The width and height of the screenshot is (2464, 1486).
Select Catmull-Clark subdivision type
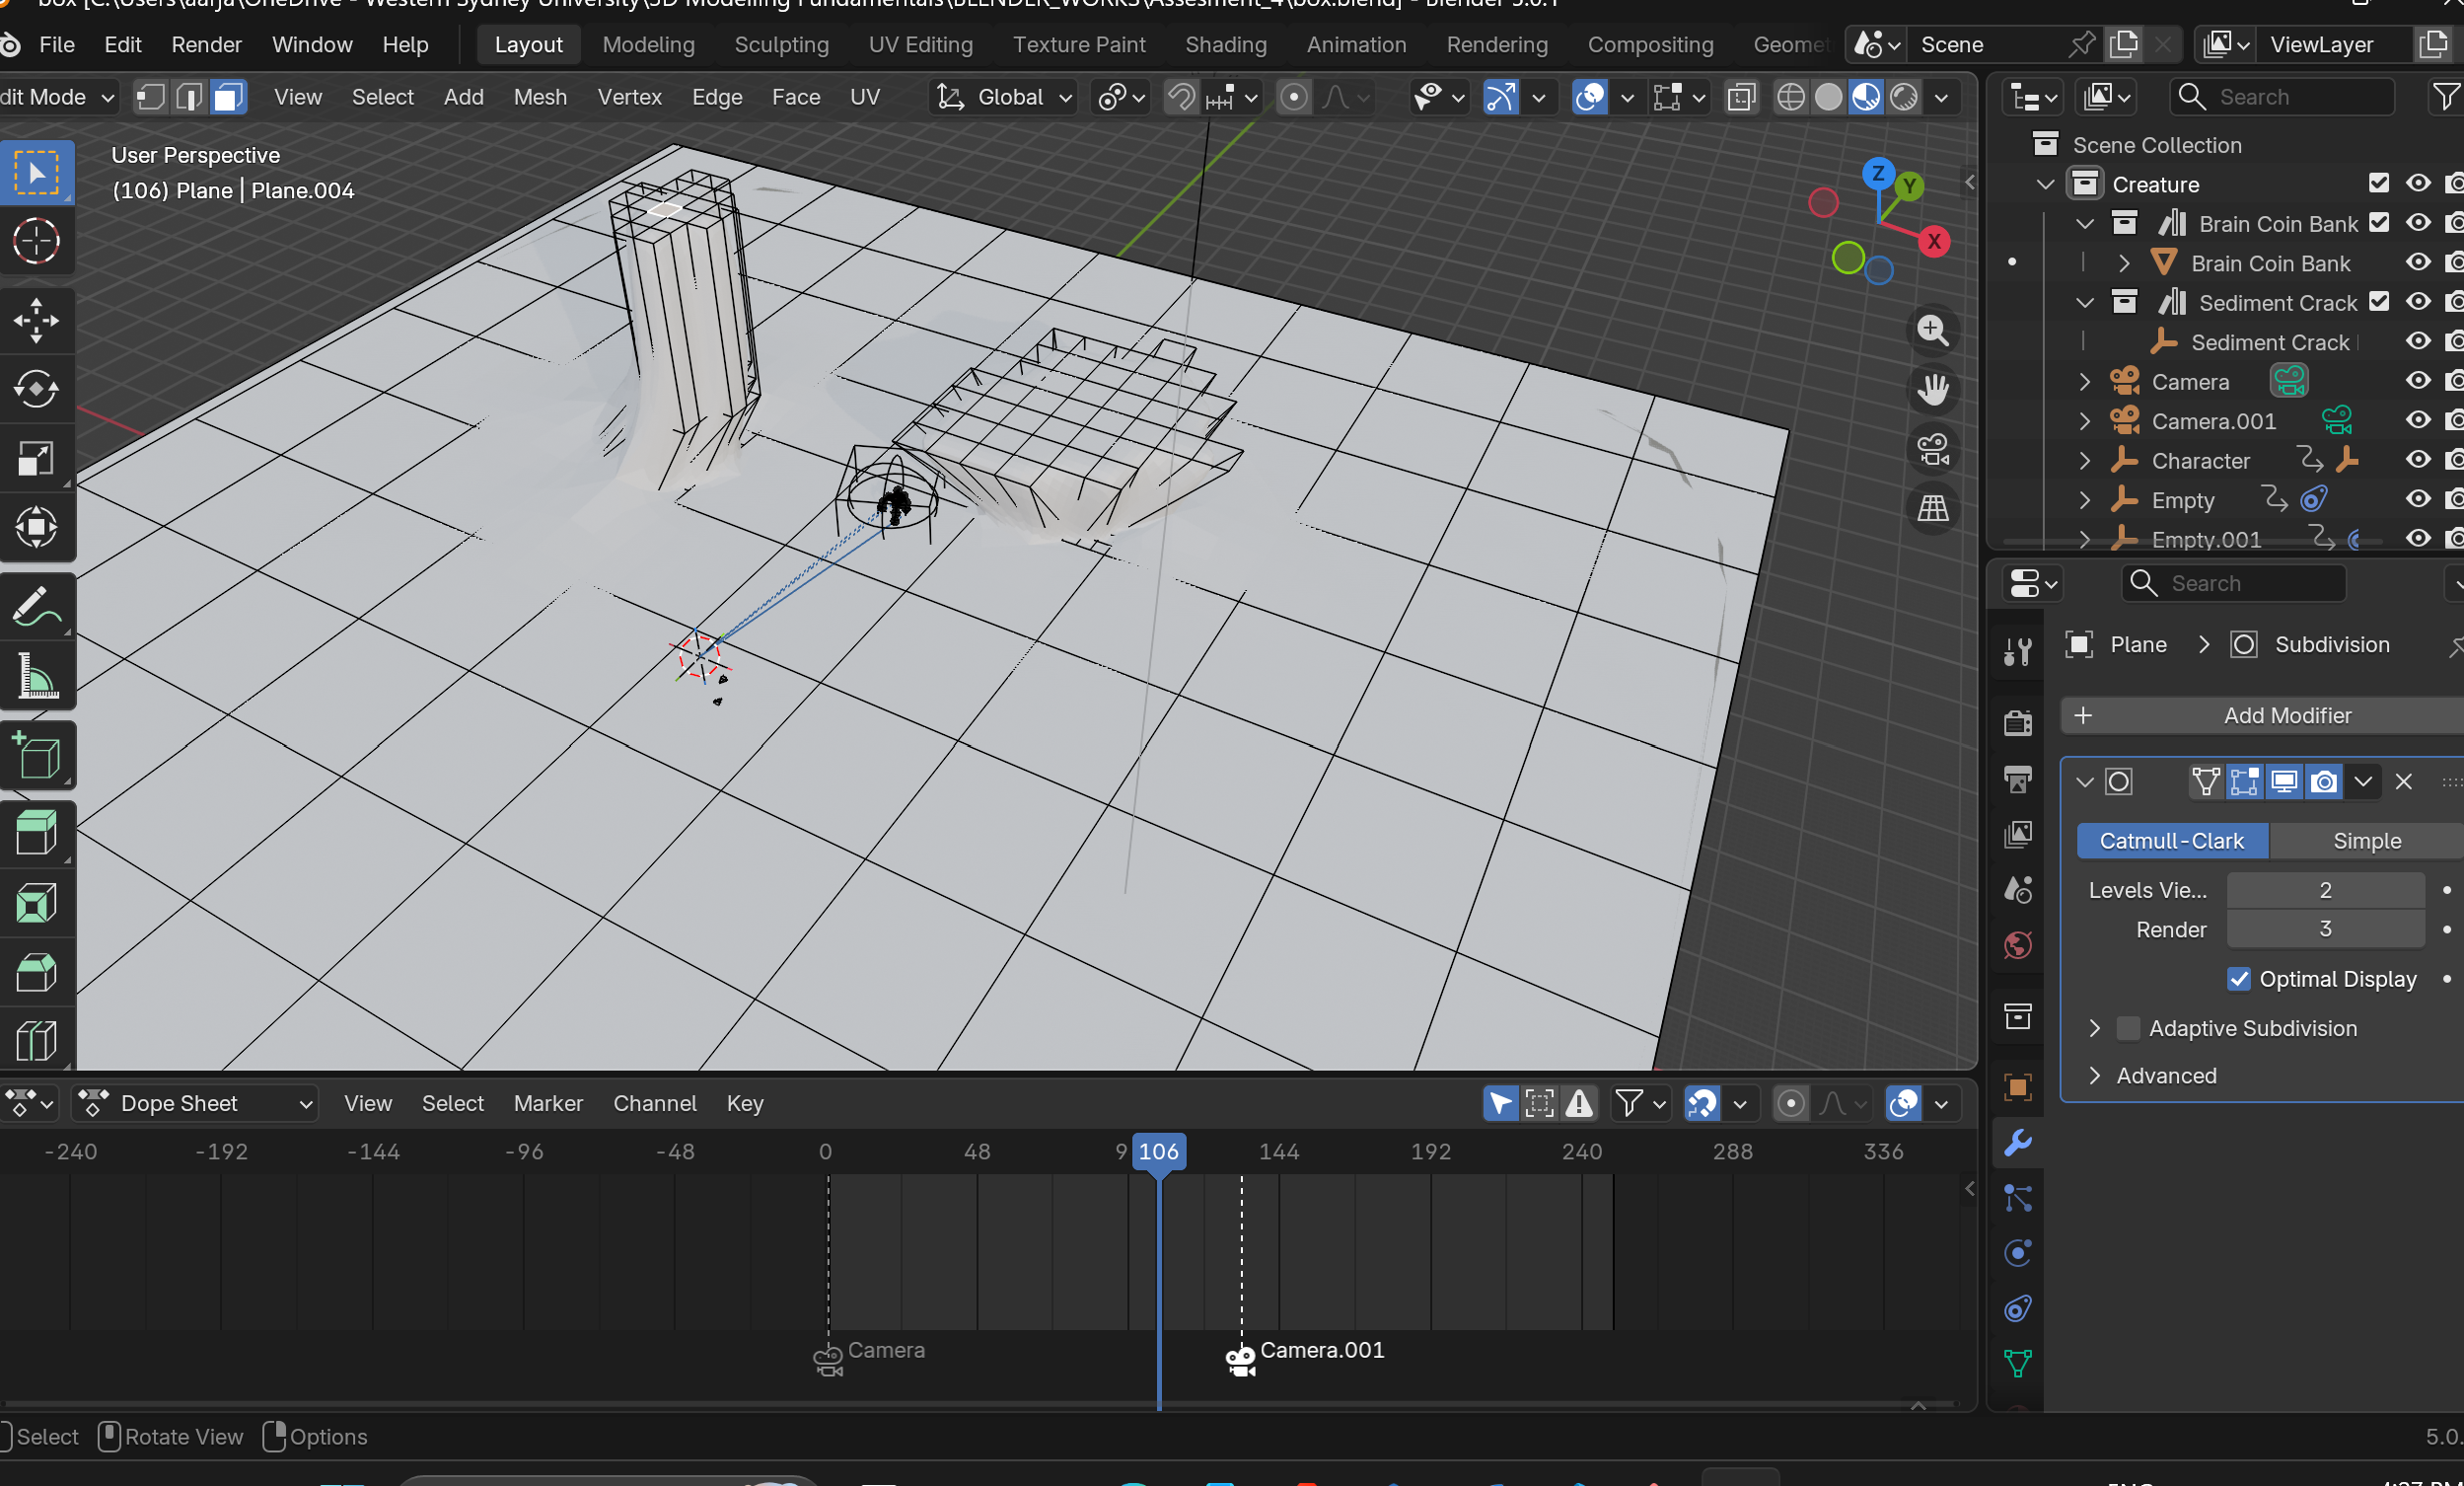tap(2172, 841)
